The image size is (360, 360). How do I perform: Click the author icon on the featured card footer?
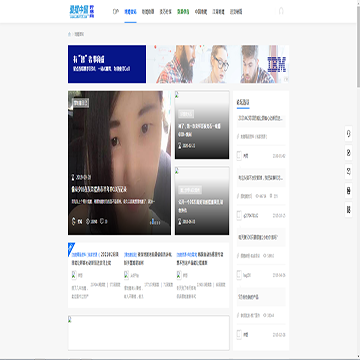click(x=74, y=221)
